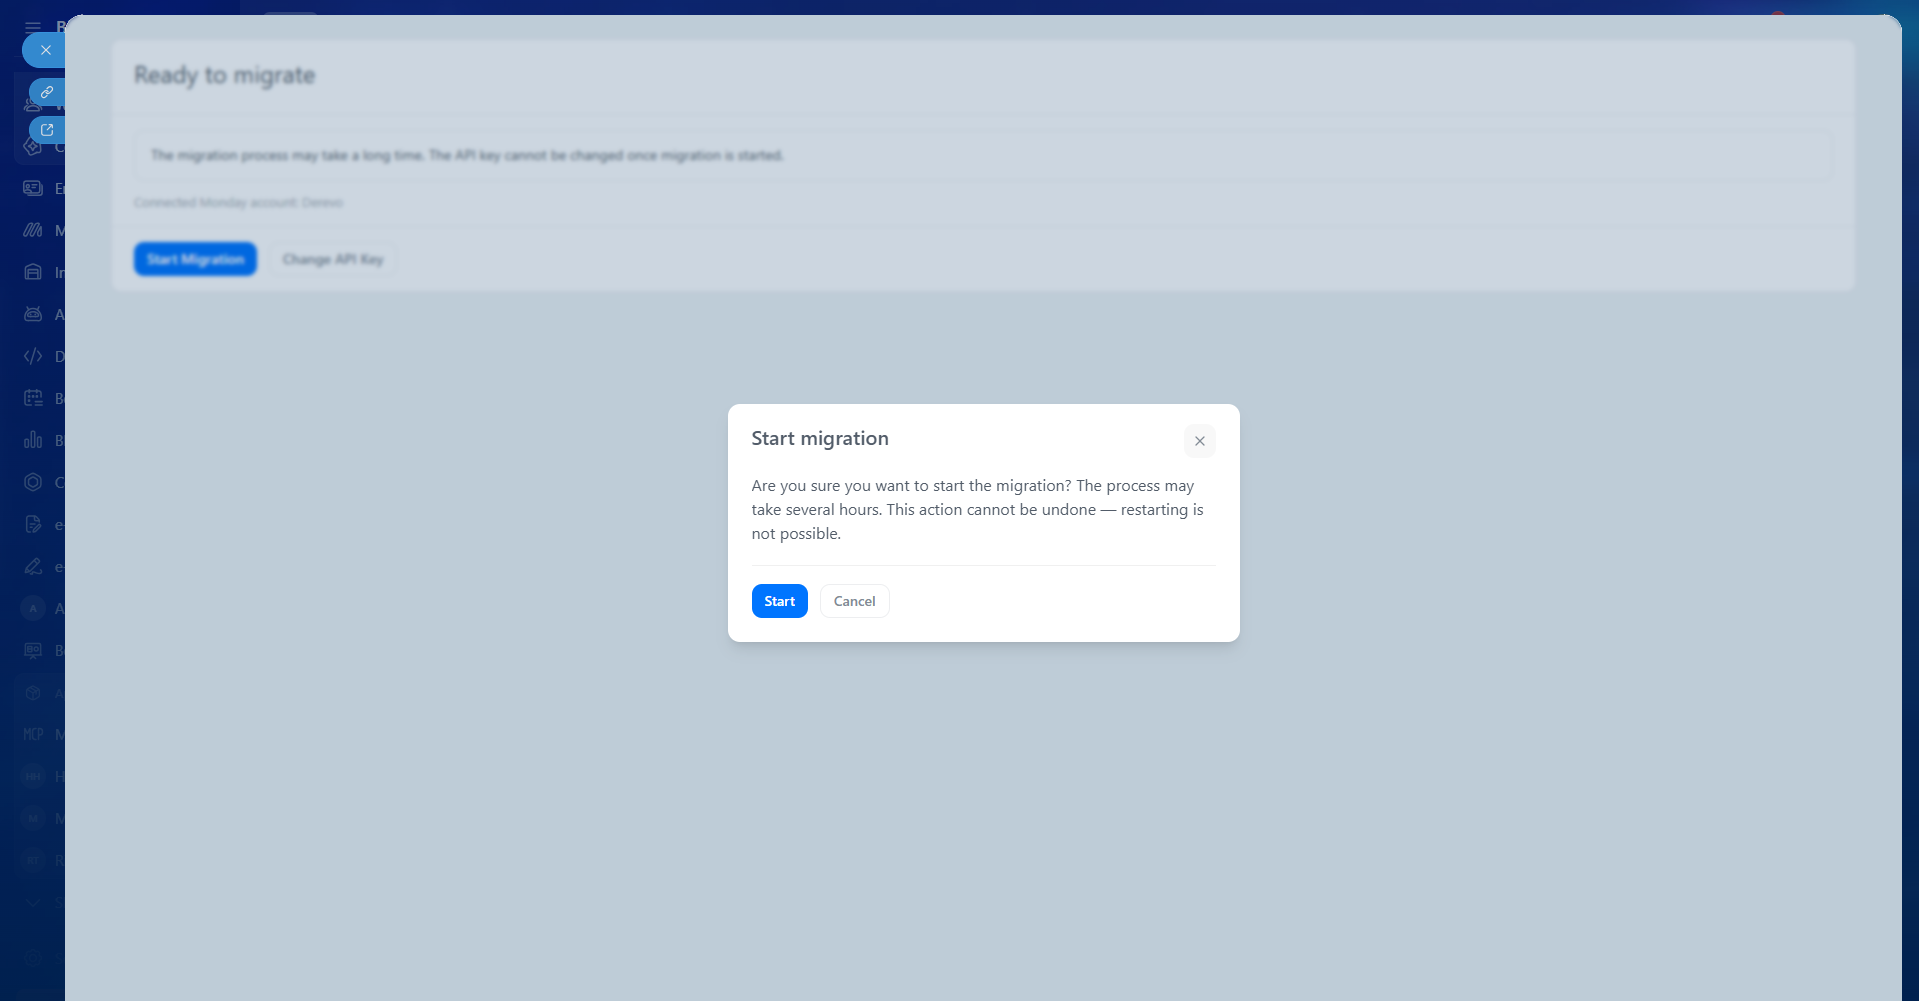Select the hexagon sidebar icon

pos(33,482)
